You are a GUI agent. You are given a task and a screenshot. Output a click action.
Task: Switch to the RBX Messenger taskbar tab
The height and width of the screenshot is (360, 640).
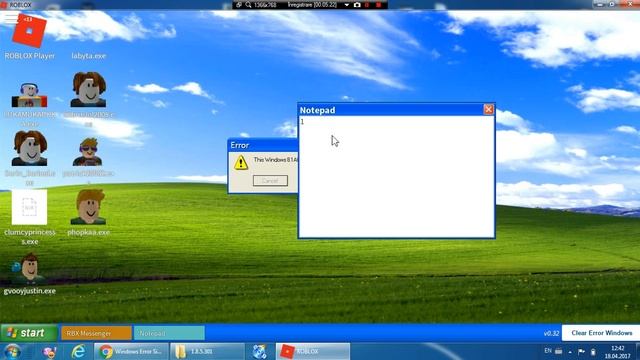(x=96, y=333)
